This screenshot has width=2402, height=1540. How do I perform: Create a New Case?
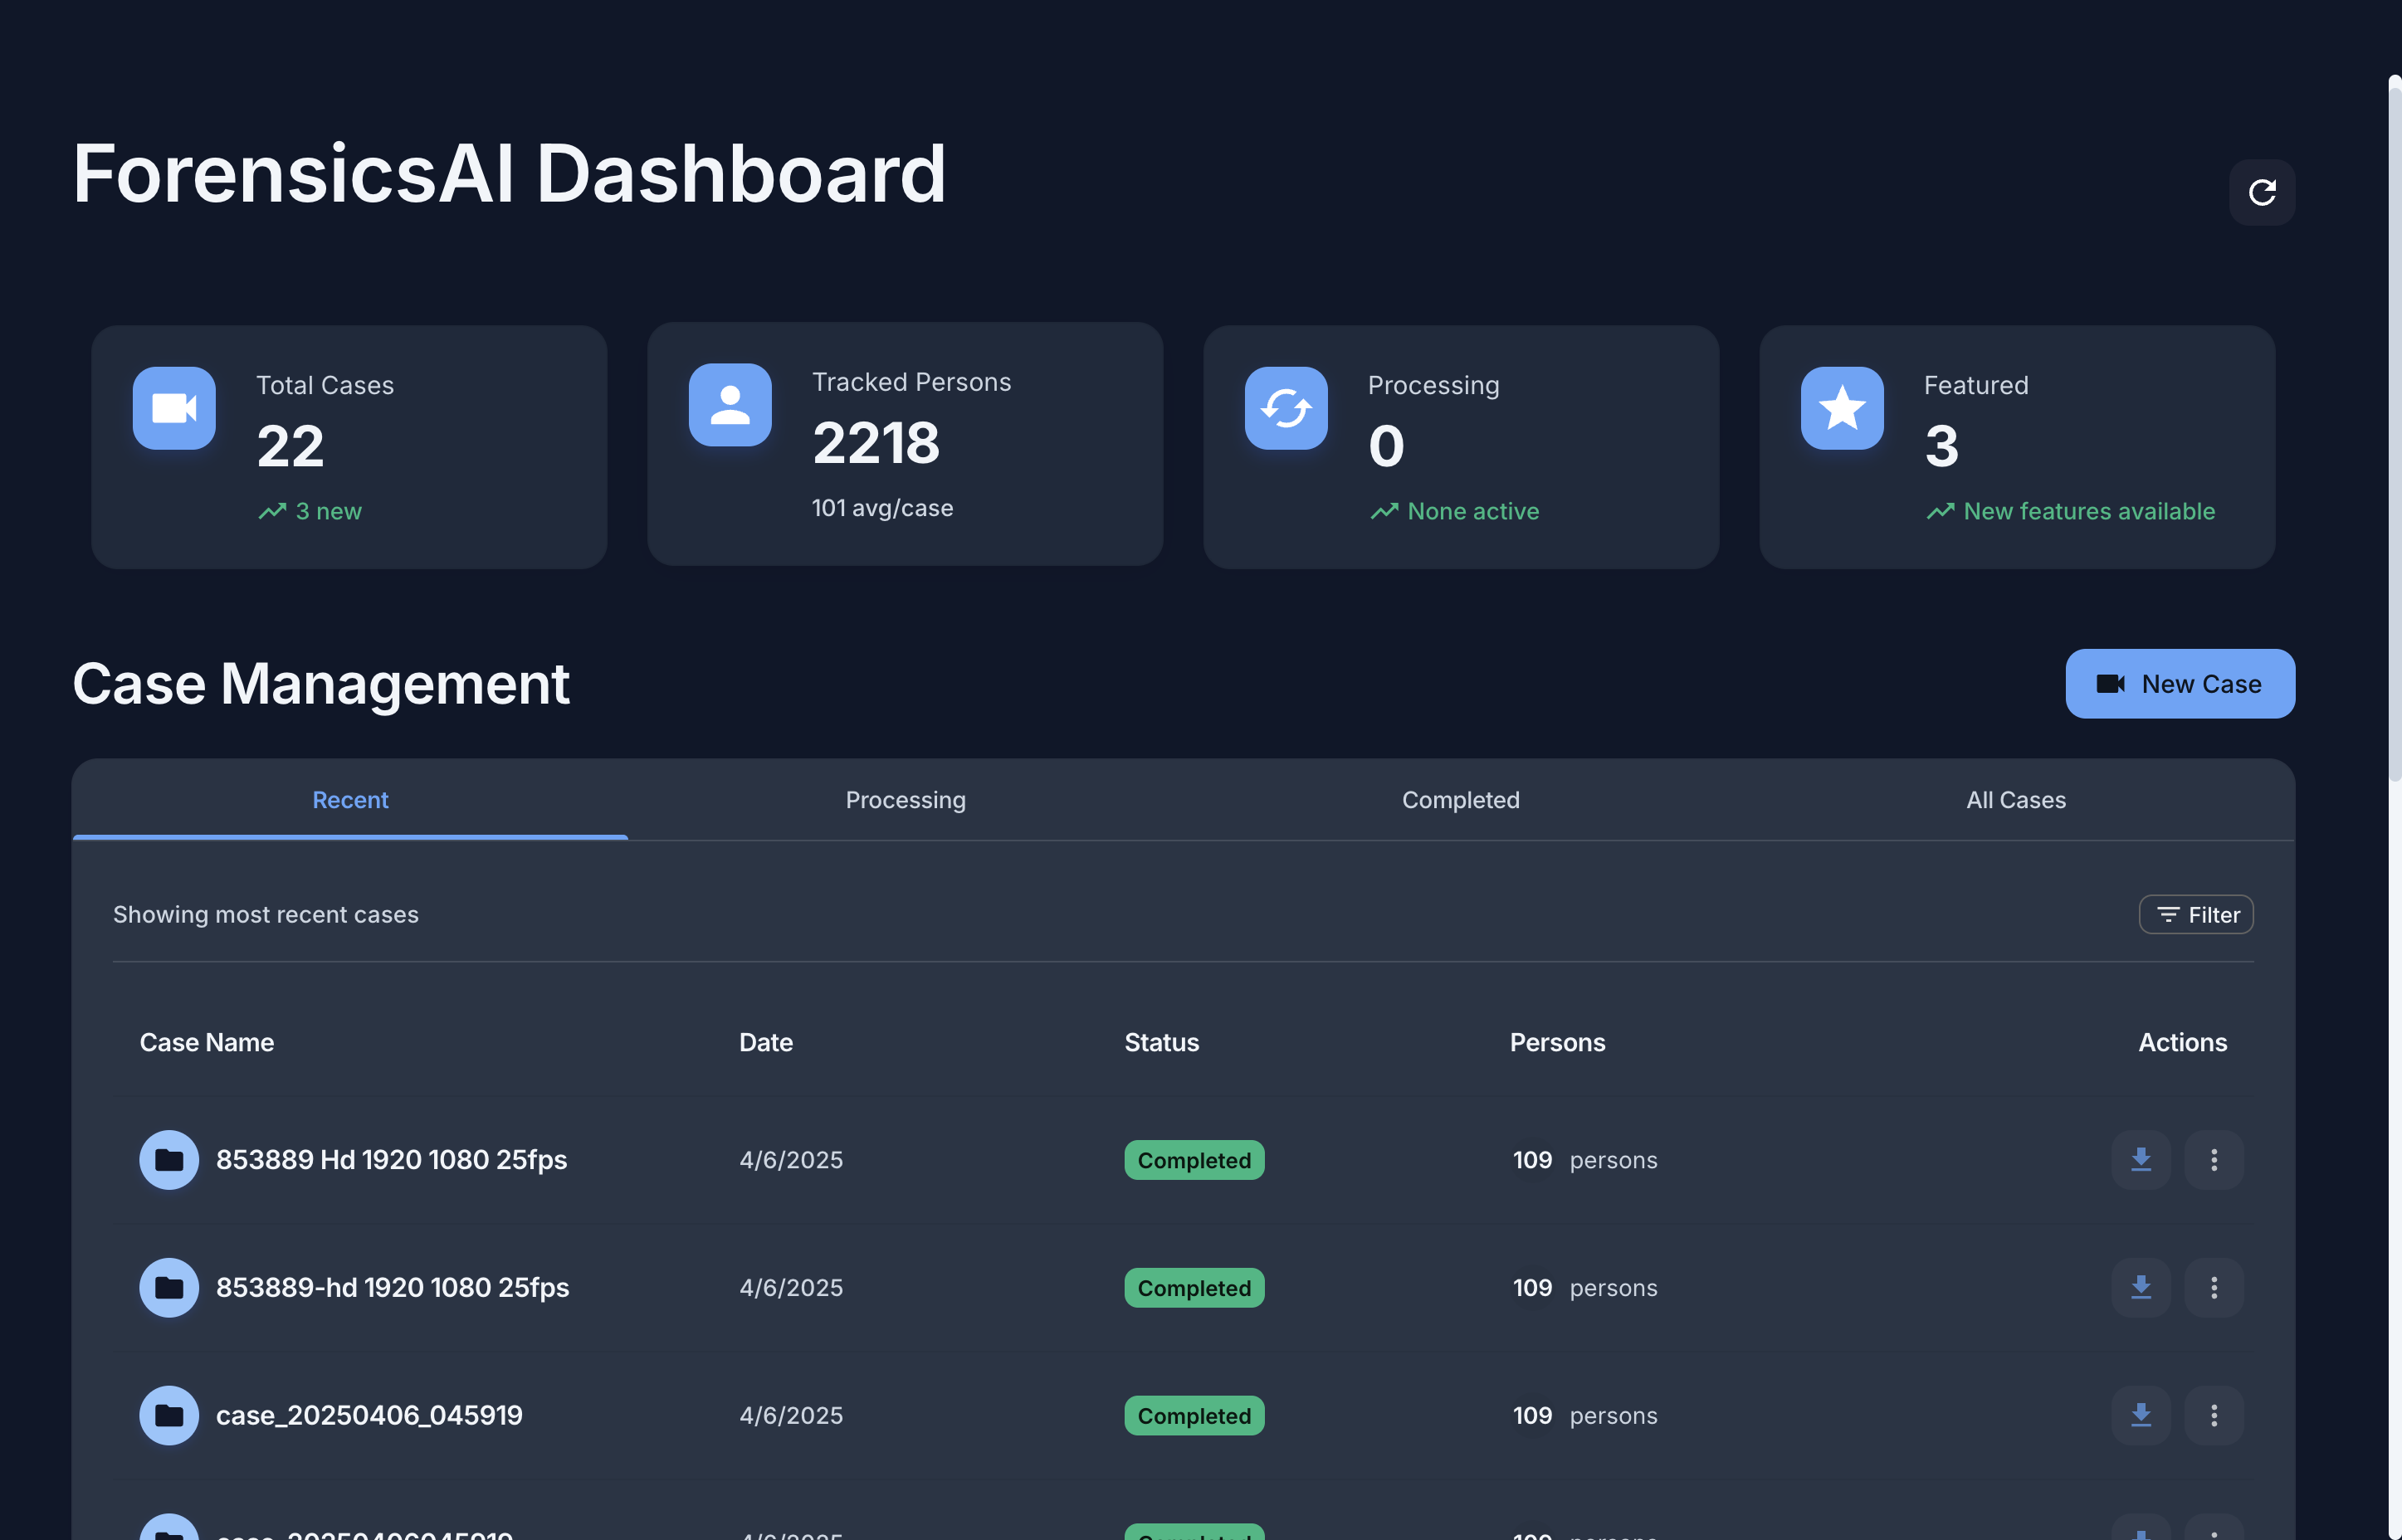click(x=2179, y=684)
